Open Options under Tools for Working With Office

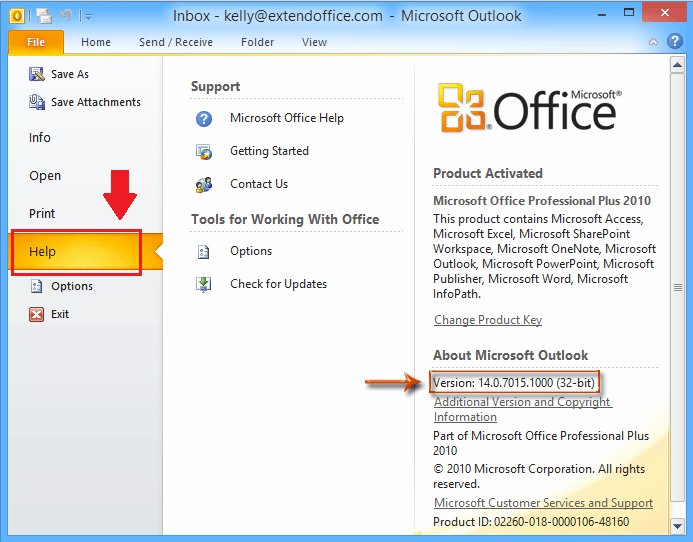point(251,251)
